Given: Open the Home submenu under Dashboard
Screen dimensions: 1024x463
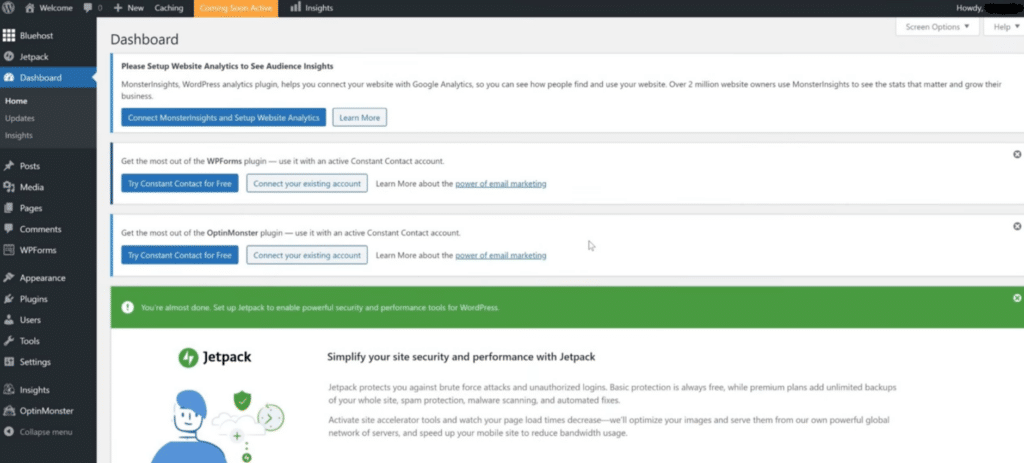Looking at the screenshot, I should (x=16, y=101).
